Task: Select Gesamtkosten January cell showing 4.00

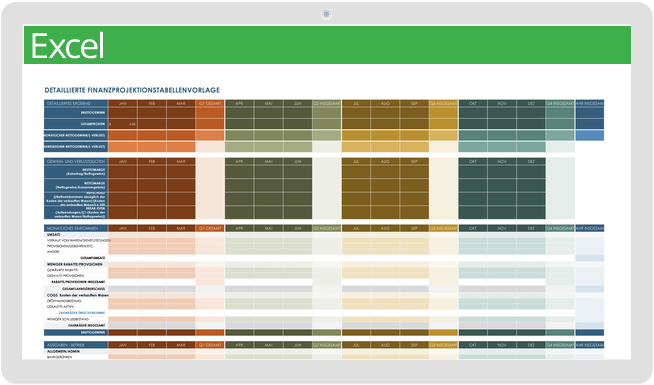Action: click(x=123, y=124)
